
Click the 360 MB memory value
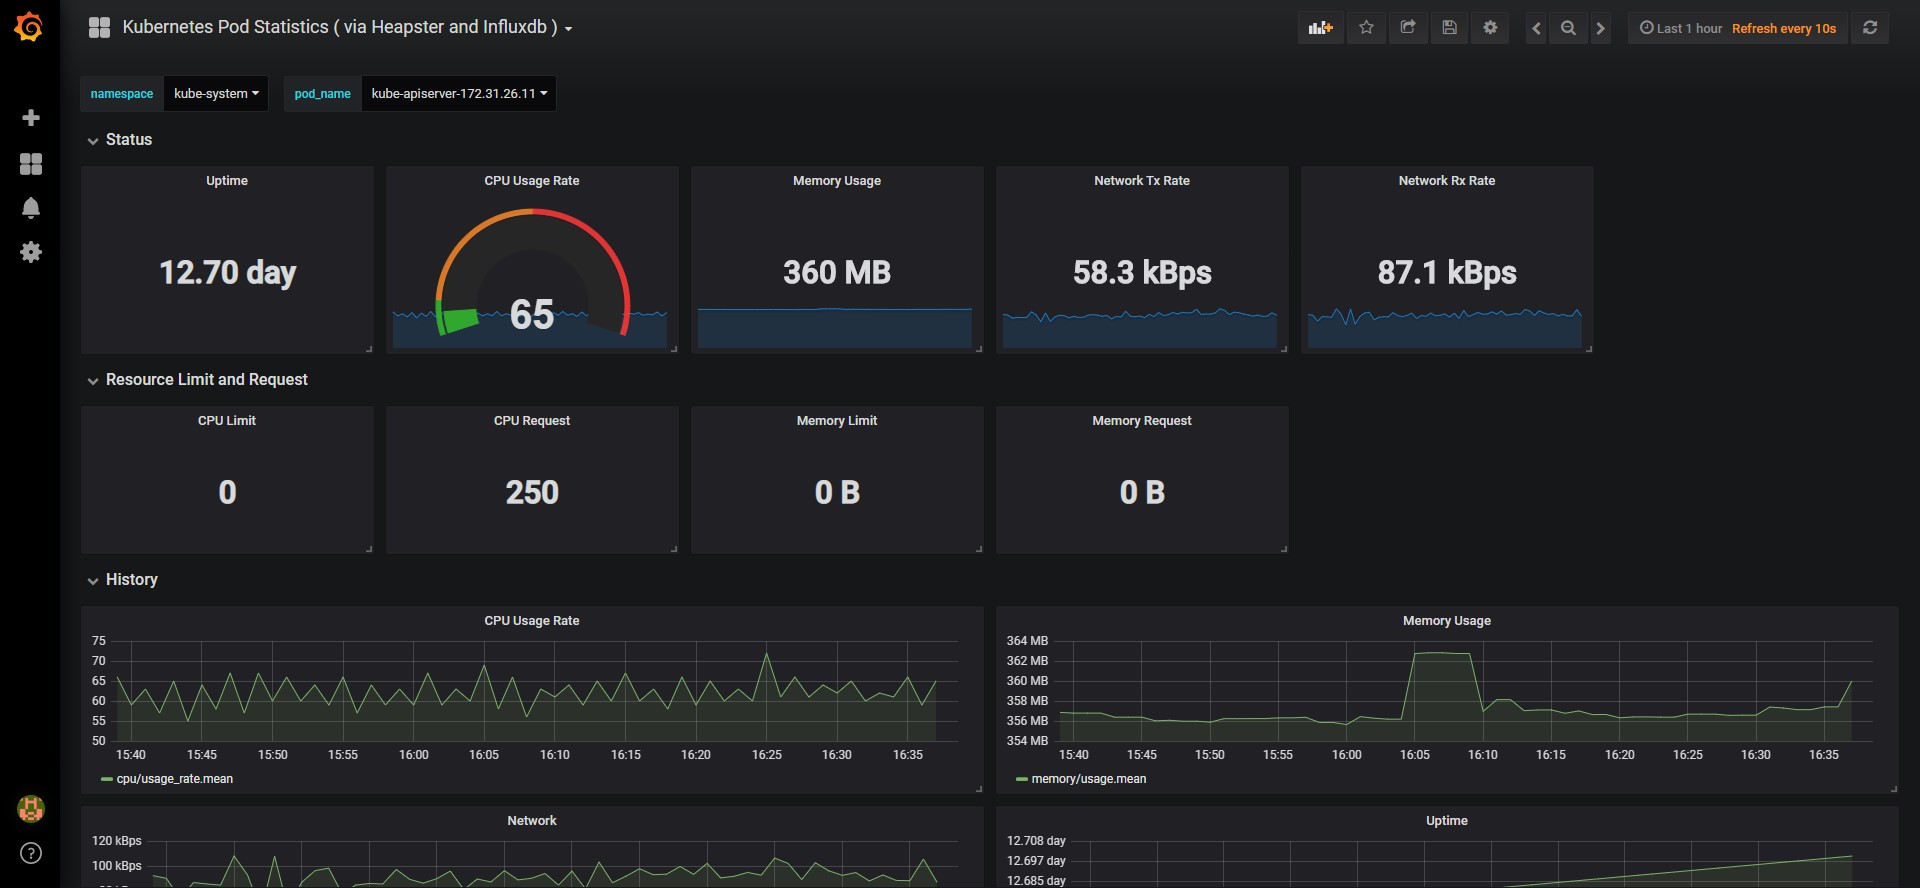(x=837, y=273)
